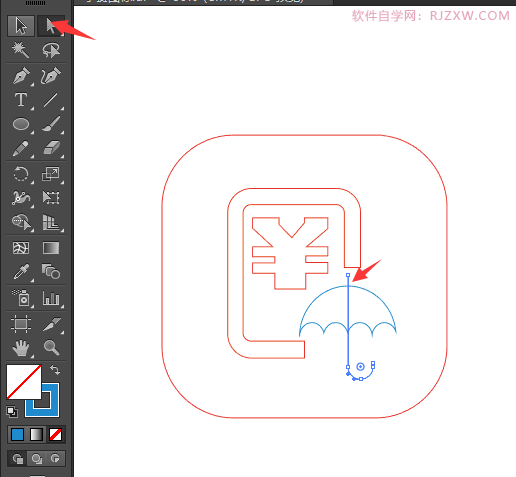Enable Draw Behind mode

[x=36, y=459]
